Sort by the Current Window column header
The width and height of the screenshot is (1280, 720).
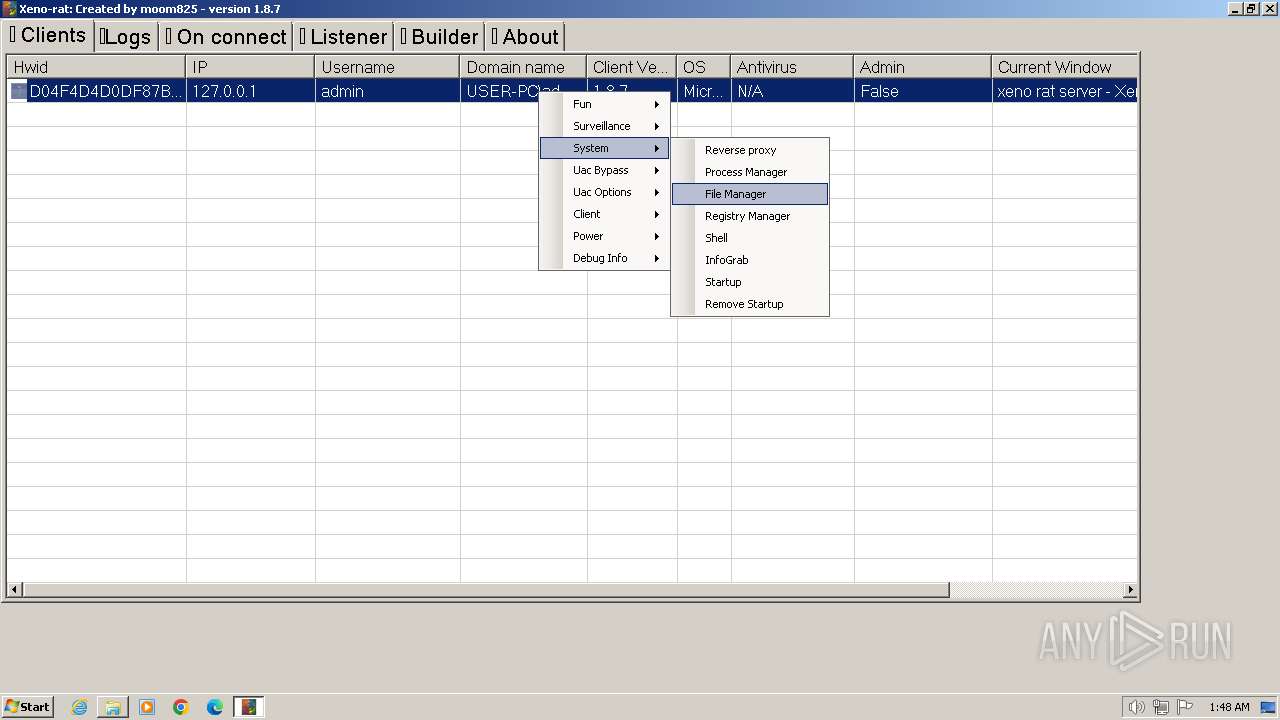point(1065,67)
